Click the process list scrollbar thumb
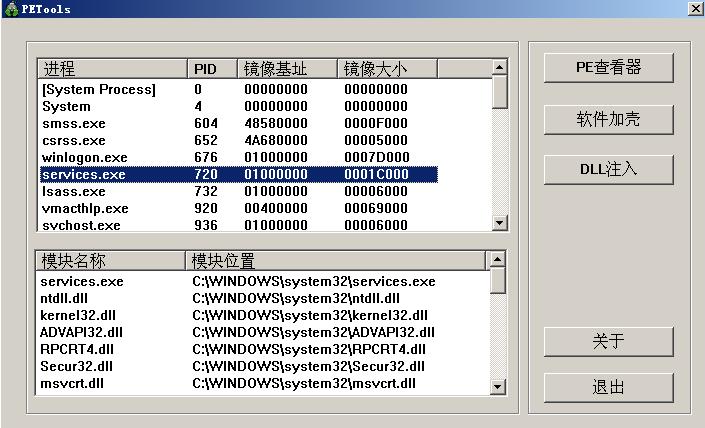Viewport: 705px width, 428px height. point(500,92)
